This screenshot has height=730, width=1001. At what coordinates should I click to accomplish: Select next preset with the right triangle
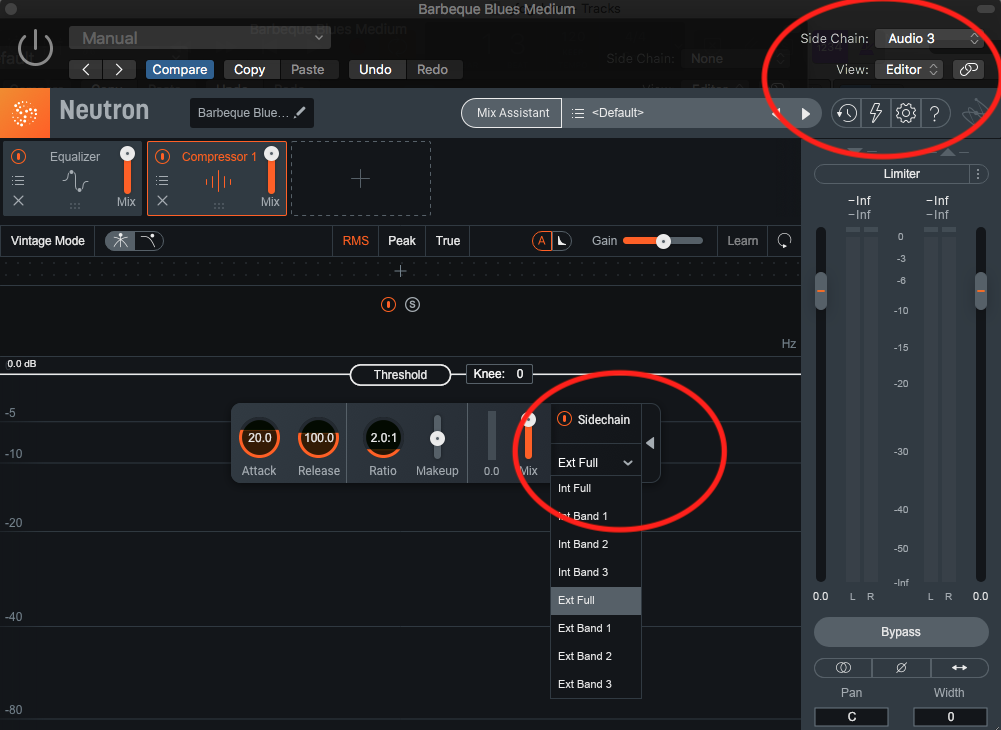[x=805, y=114]
